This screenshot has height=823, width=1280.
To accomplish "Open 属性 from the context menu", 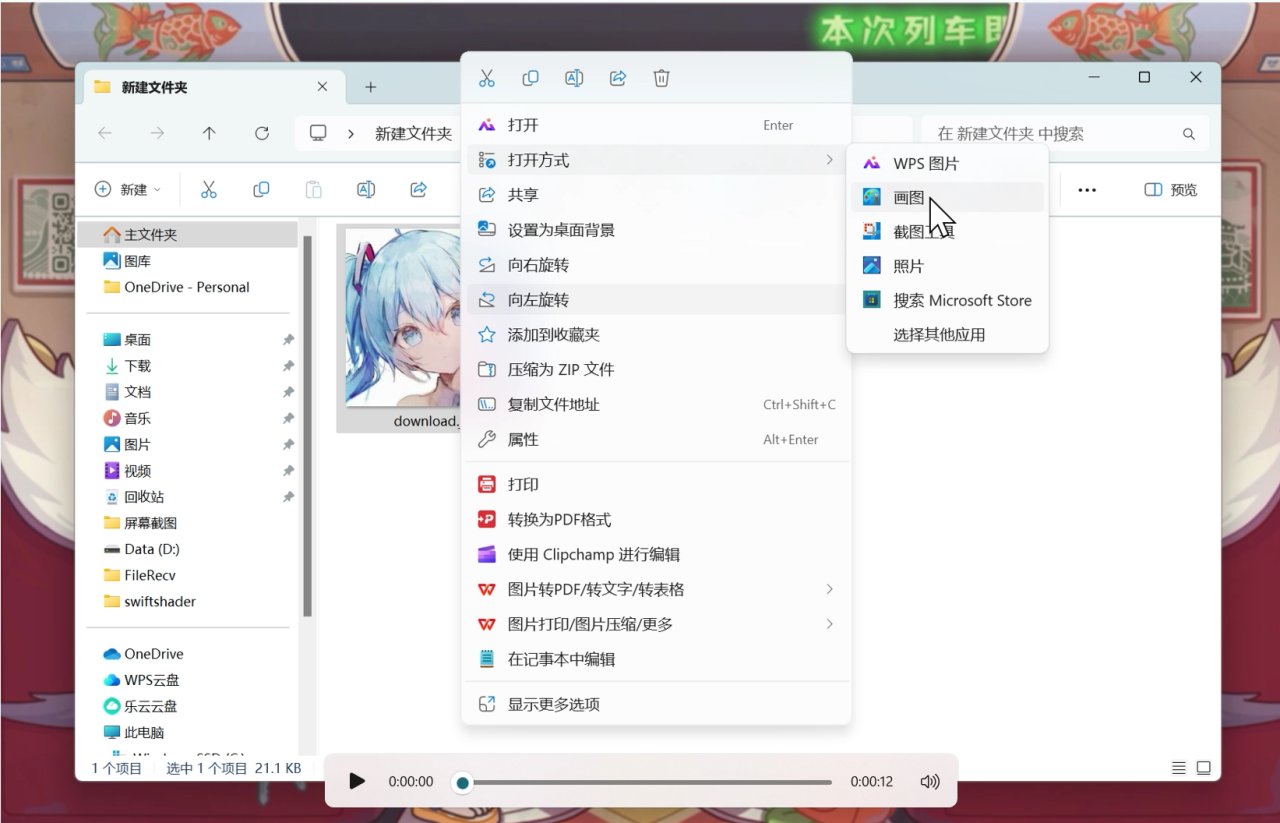I will 656,439.
